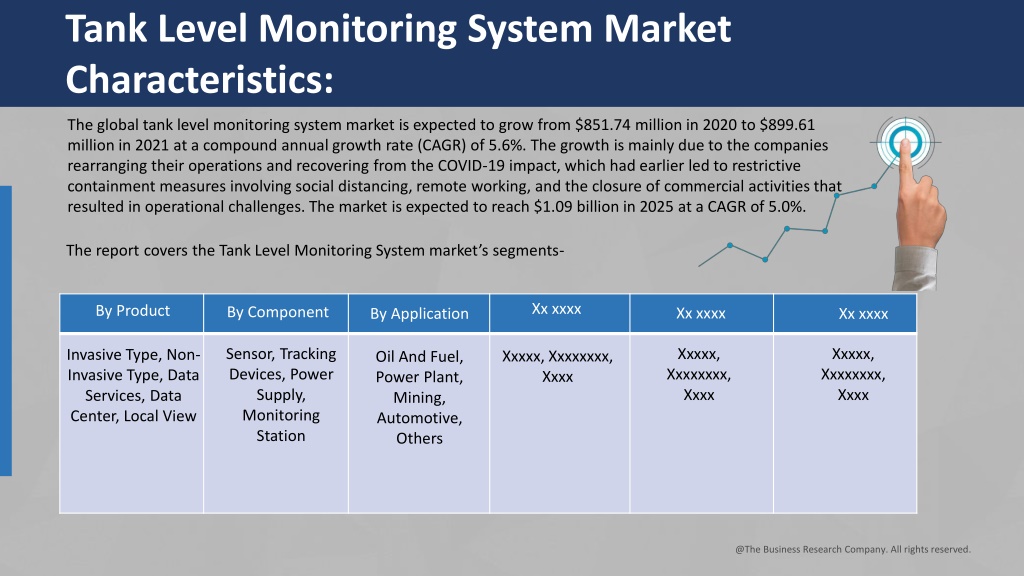This screenshot has height=576, width=1024.
Task: Select the 'By Product' table header
Action: click(132, 313)
